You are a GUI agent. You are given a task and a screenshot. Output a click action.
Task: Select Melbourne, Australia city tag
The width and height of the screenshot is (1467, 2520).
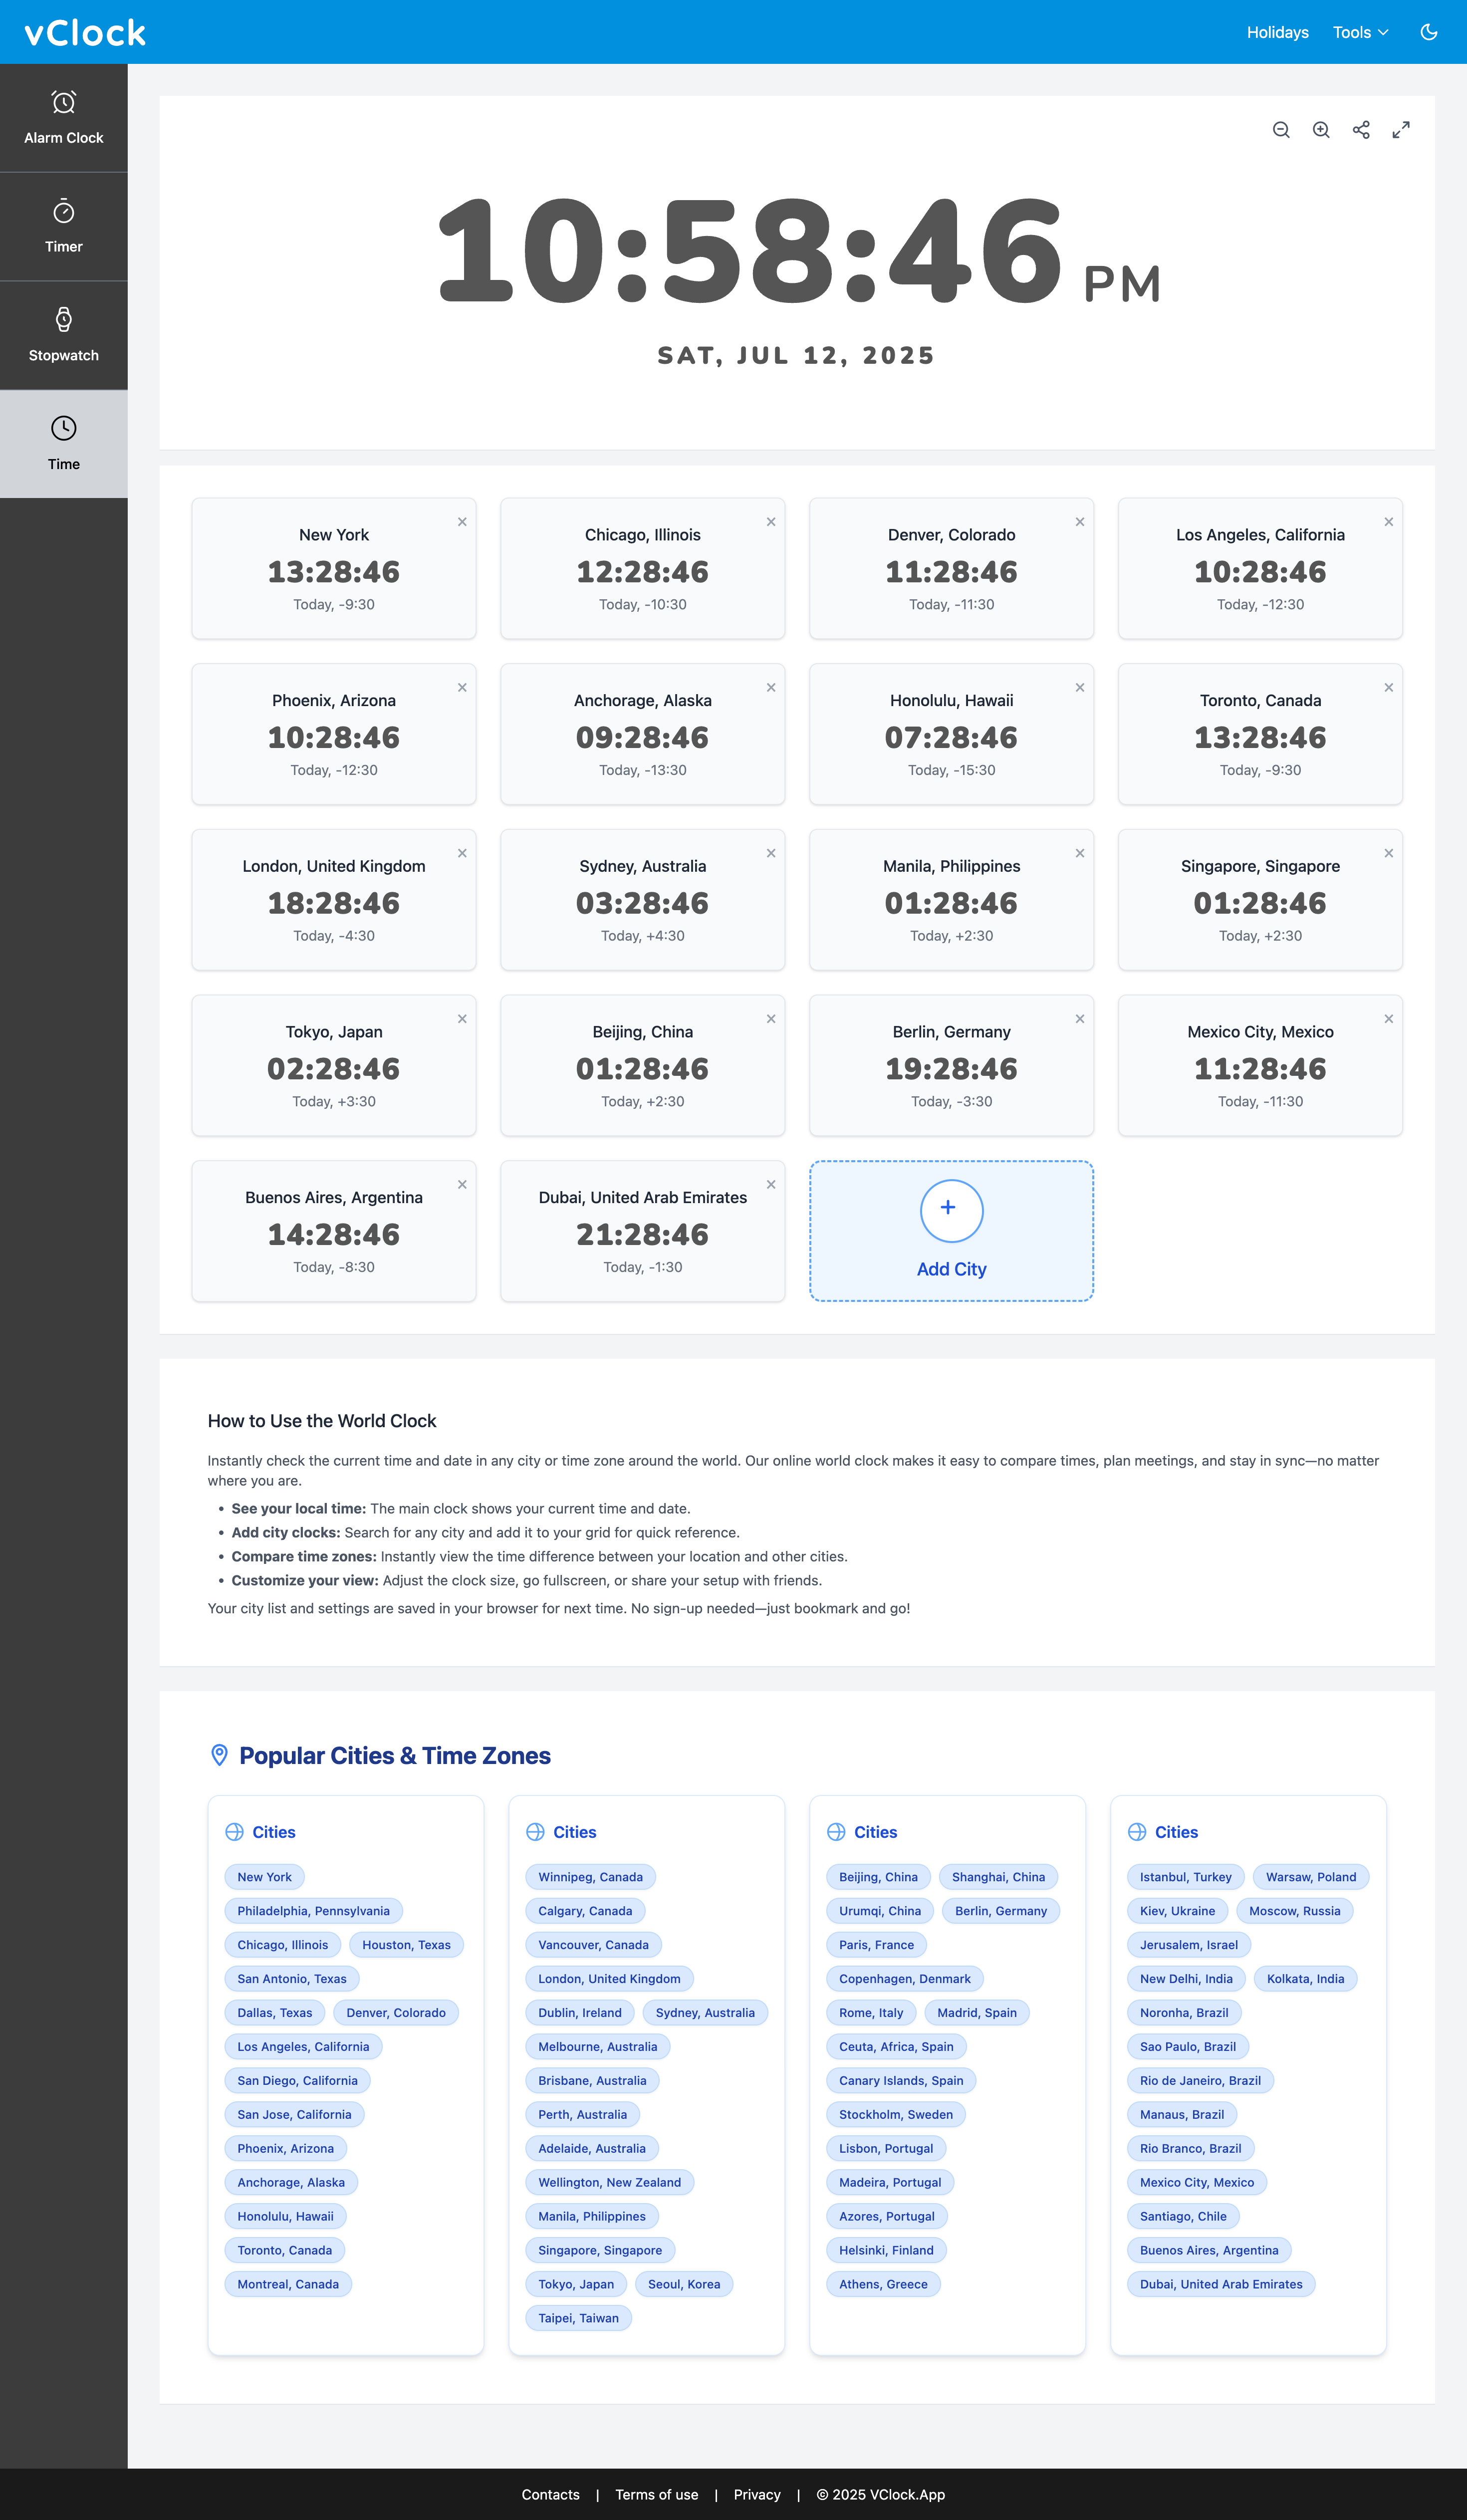click(x=597, y=2047)
